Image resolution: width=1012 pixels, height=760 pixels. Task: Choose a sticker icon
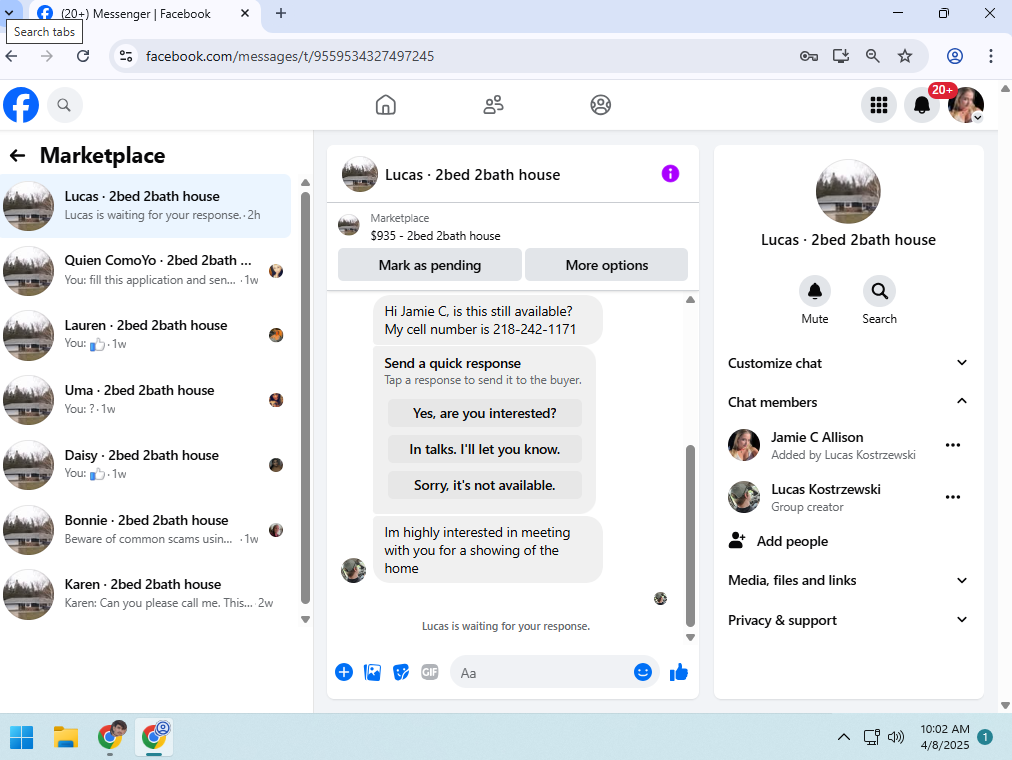[x=401, y=672]
